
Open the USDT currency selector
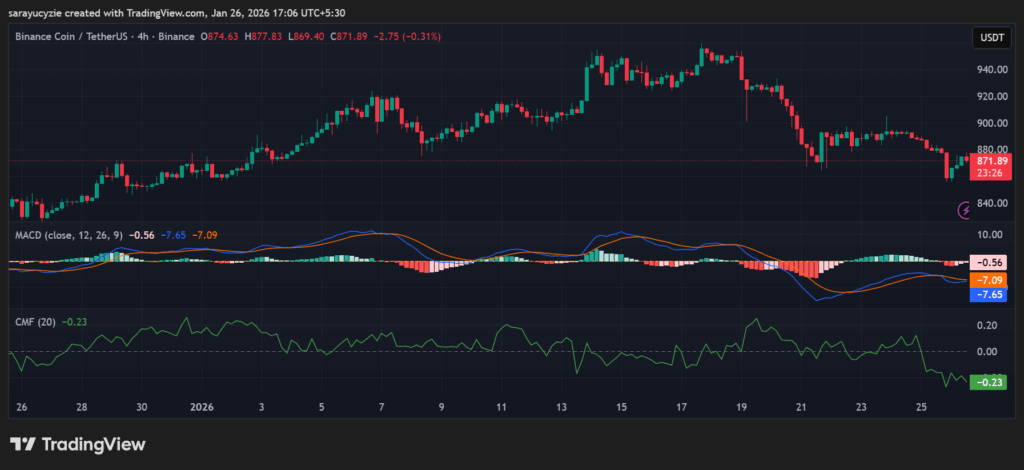[990, 38]
